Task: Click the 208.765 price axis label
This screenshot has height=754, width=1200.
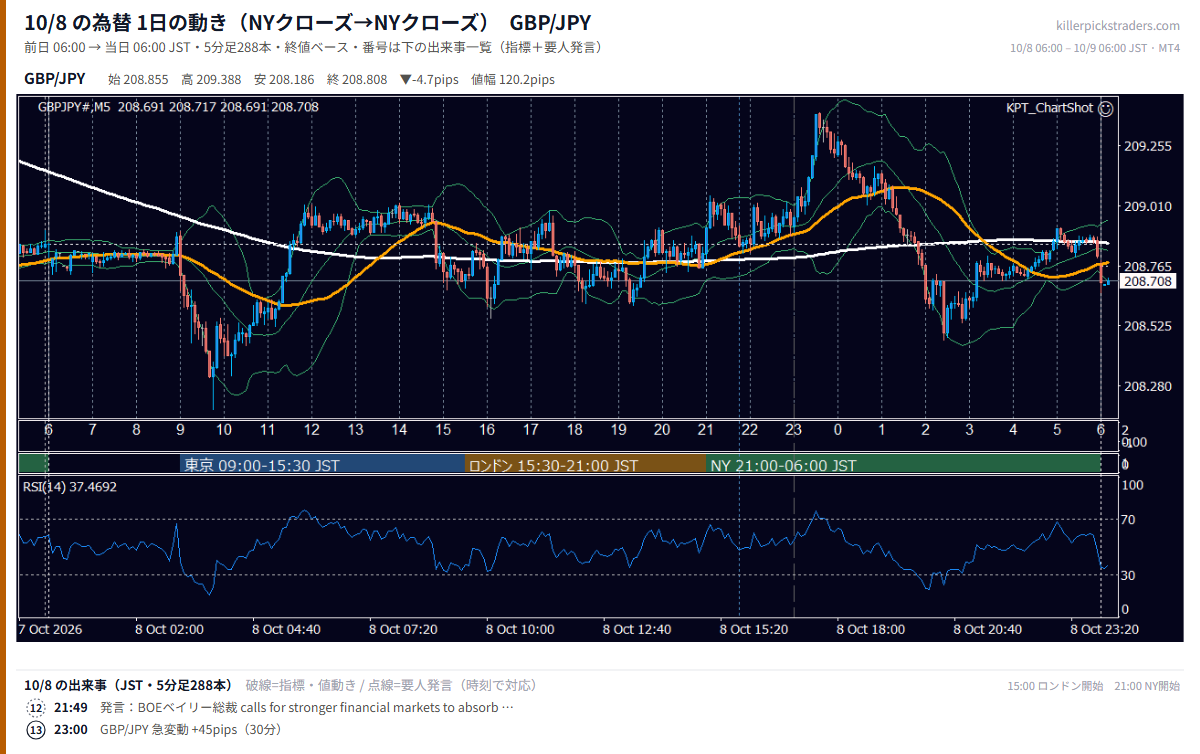Action: point(1148,266)
